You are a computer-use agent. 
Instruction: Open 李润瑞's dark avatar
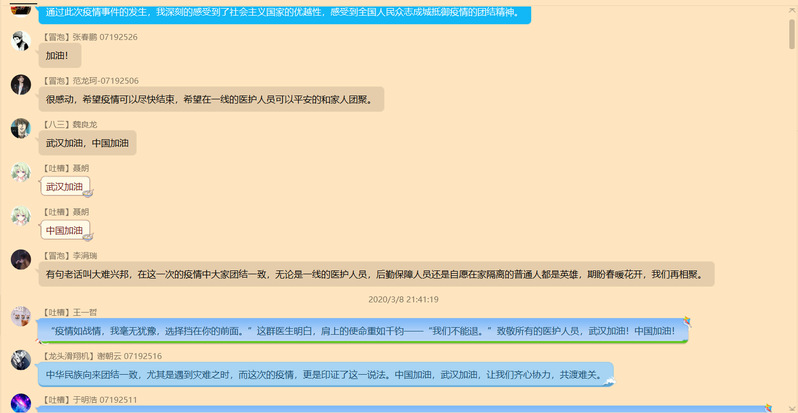point(20,260)
